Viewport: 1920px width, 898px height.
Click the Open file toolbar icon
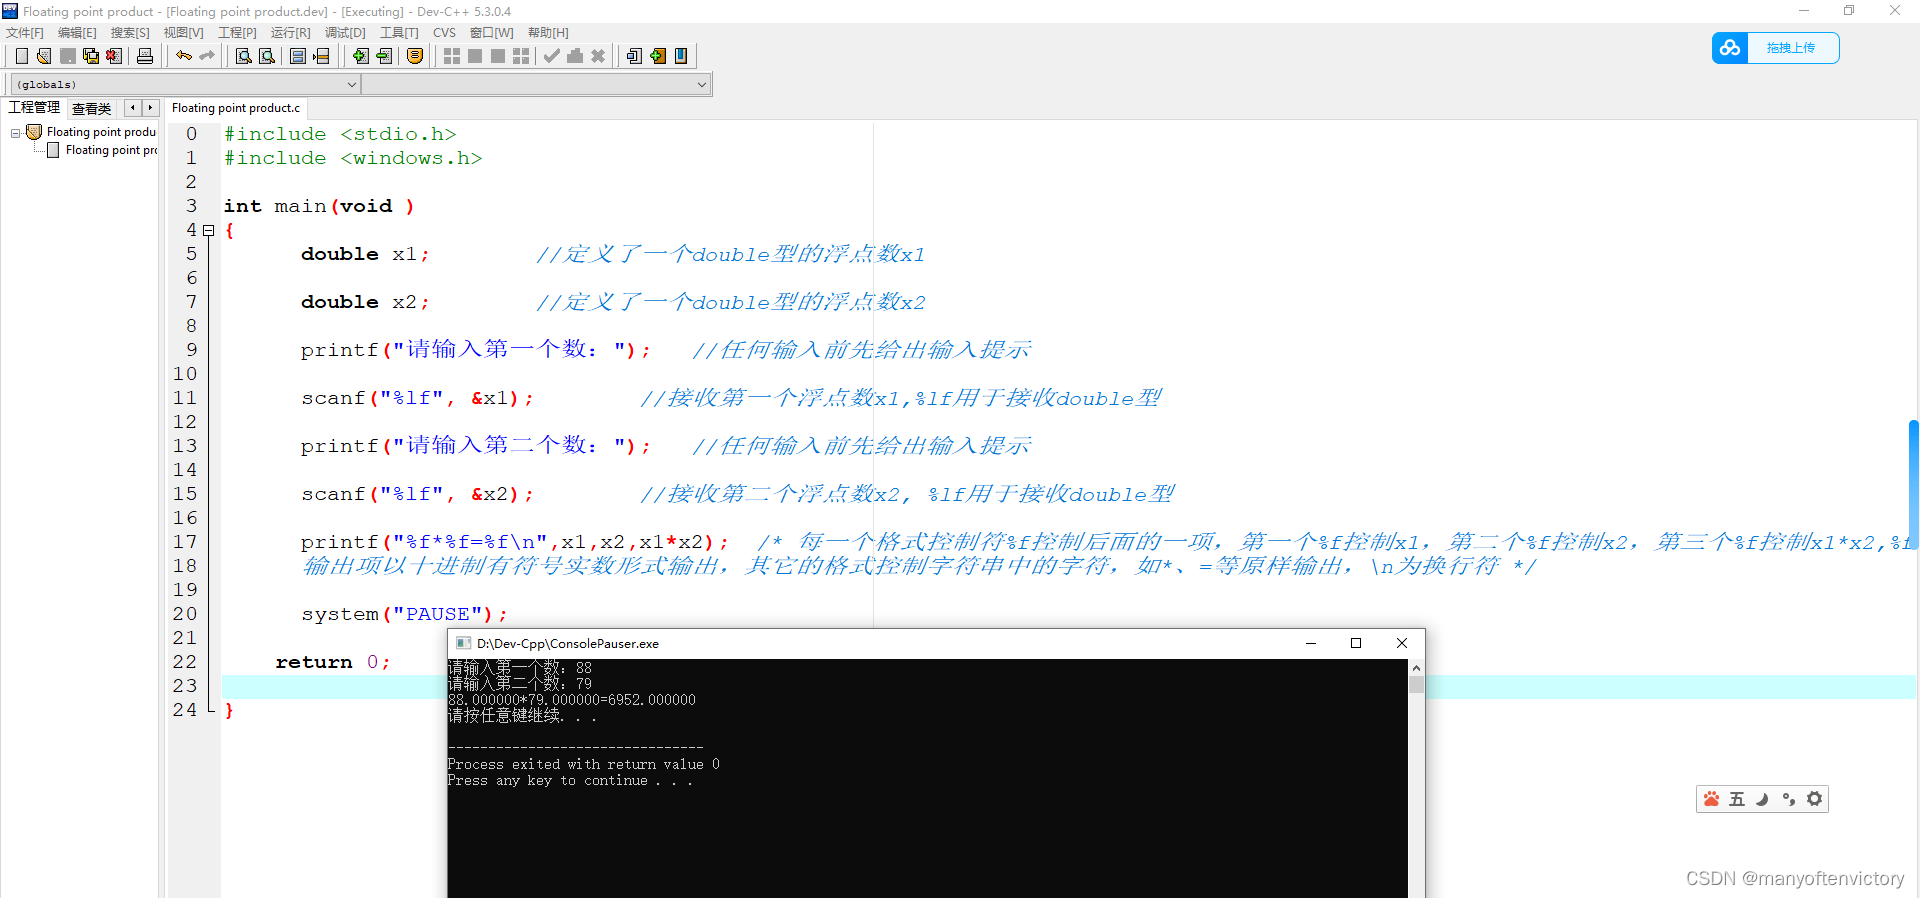44,56
